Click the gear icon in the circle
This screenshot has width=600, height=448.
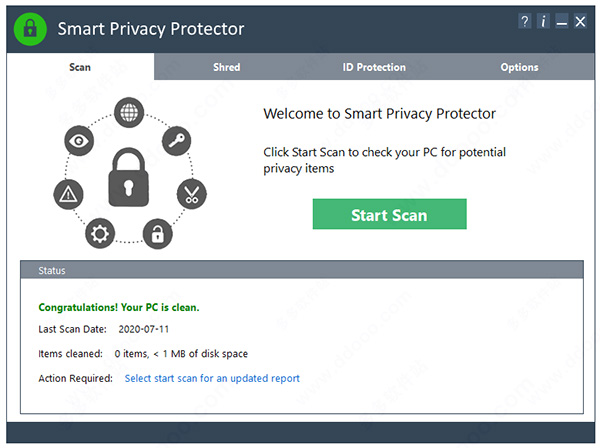click(98, 235)
